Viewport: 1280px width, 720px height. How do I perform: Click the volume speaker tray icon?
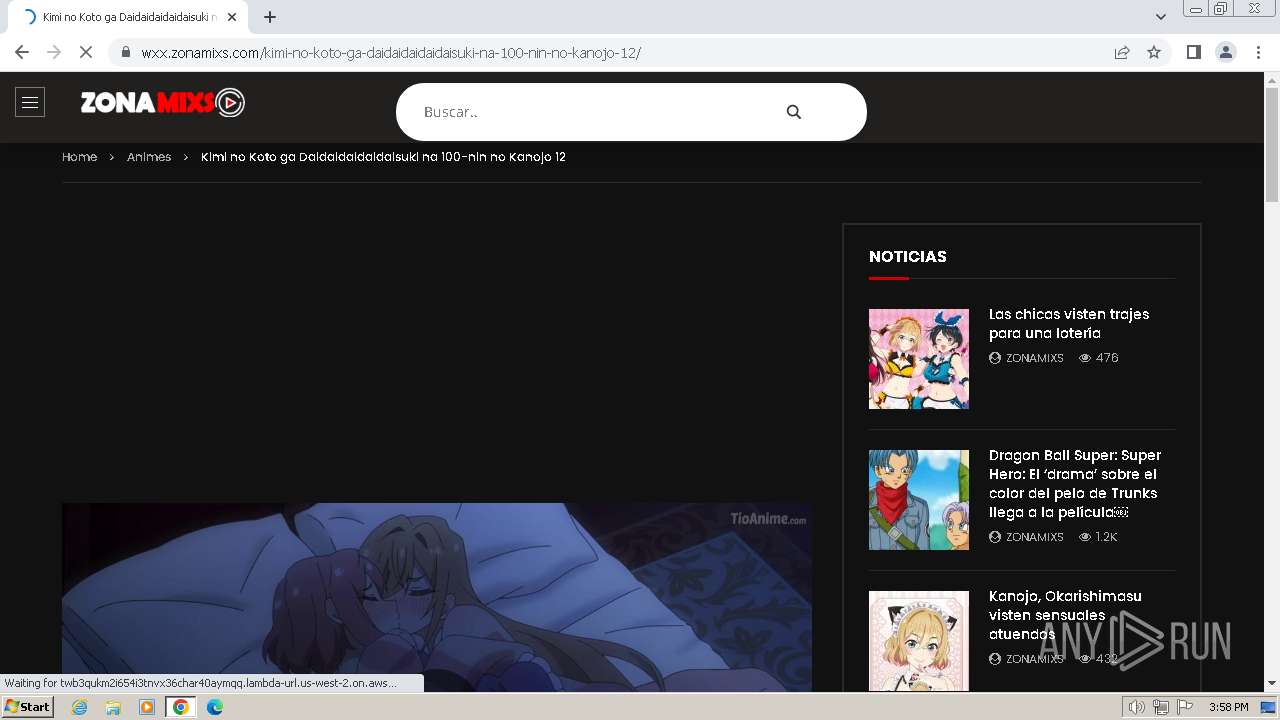coord(1137,707)
